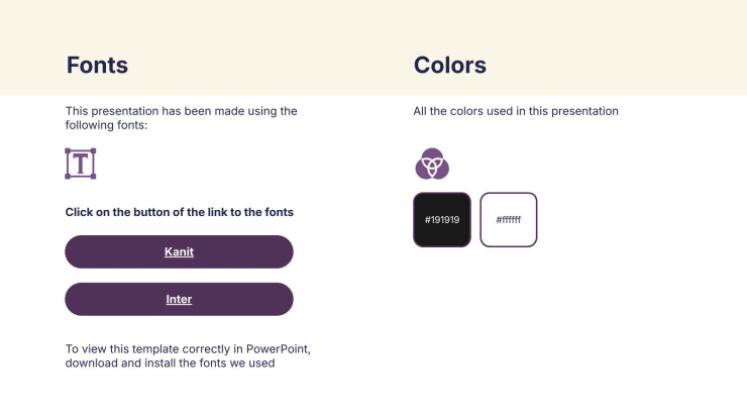Select the white #ffffff color swatch
The width and height of the screenshot is (747, 420).
(x=508, y=219)
